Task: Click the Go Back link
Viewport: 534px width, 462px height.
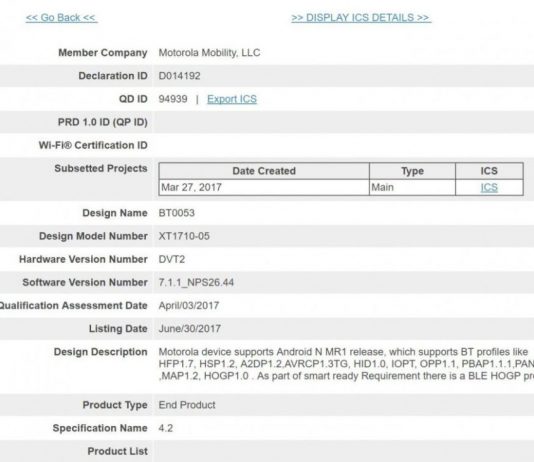Action: click(x=62, y=18)
